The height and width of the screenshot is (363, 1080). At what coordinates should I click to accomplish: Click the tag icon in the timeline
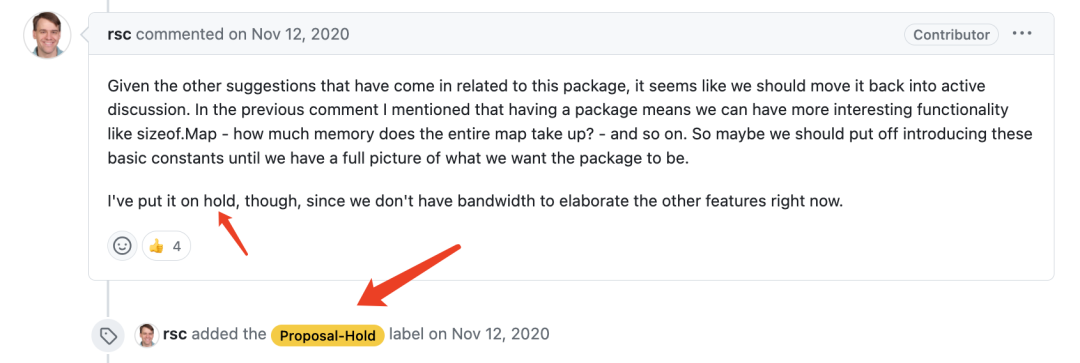(x=108, y=335)
